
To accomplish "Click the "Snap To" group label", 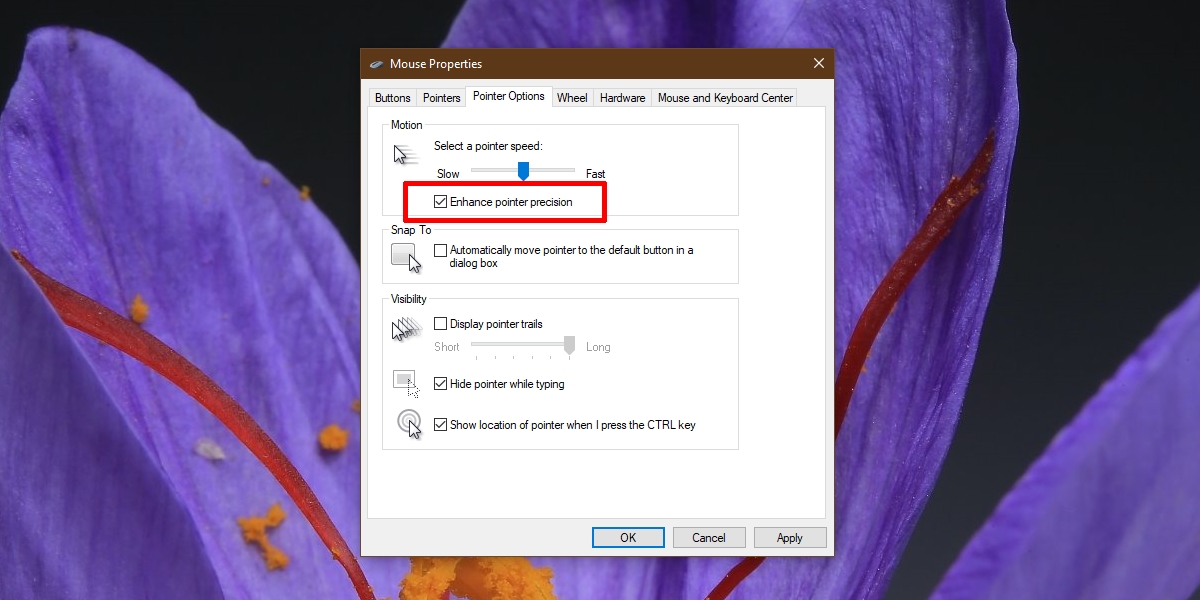I will (411, 230).
